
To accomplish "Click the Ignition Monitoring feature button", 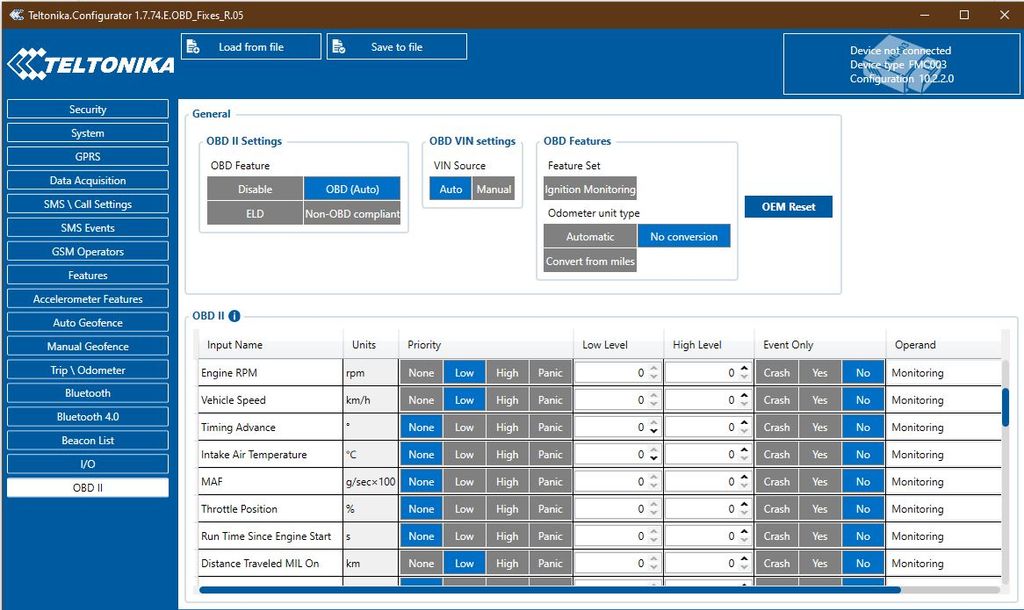I will click(590, 189).
